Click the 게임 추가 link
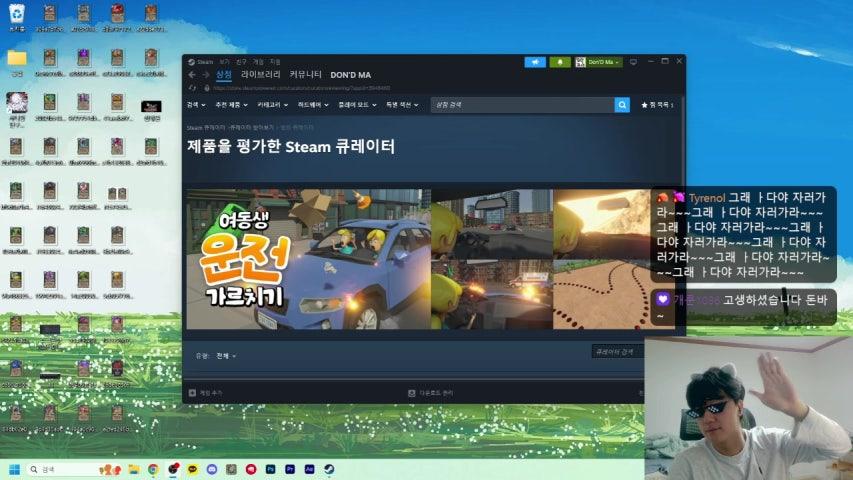Image resolution: width=853 pixels, height=480 pixels. pyautogui.click(x=211, y=392)
